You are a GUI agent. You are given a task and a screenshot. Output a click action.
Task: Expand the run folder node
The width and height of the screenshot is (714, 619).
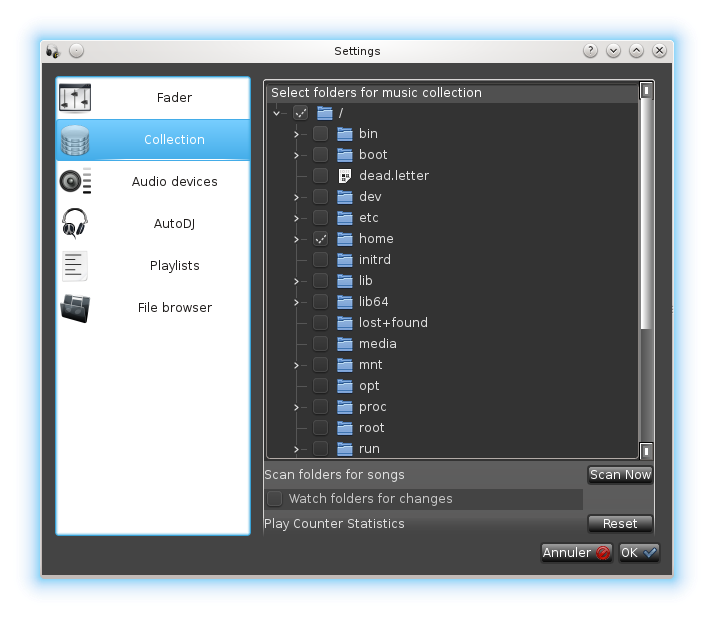click(x=296, y=449)
